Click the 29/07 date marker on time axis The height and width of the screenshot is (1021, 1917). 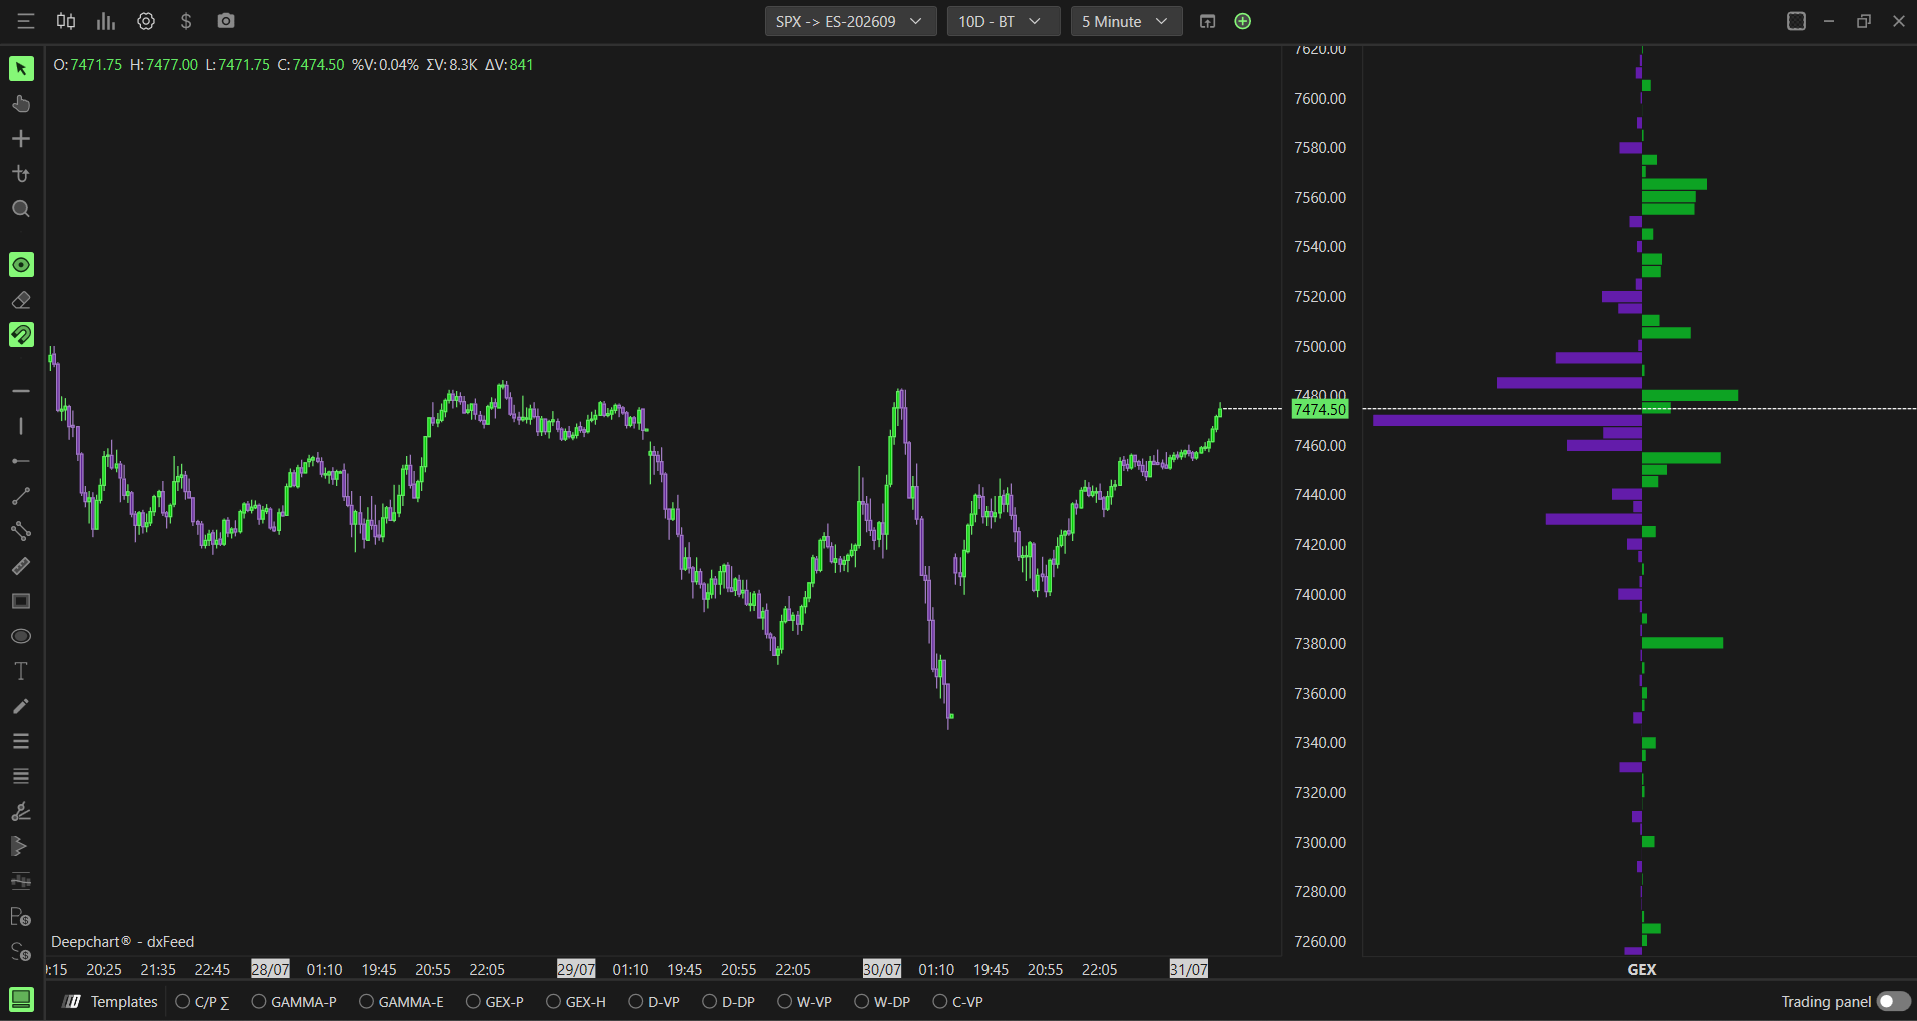[576, 969]
